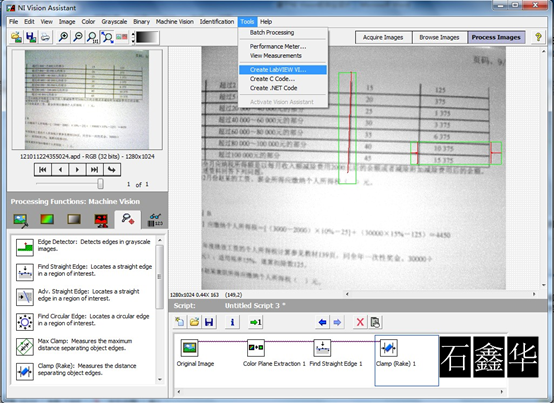Open the Color processing functions tab icon

pyautogui.click(x=47, y=219)
